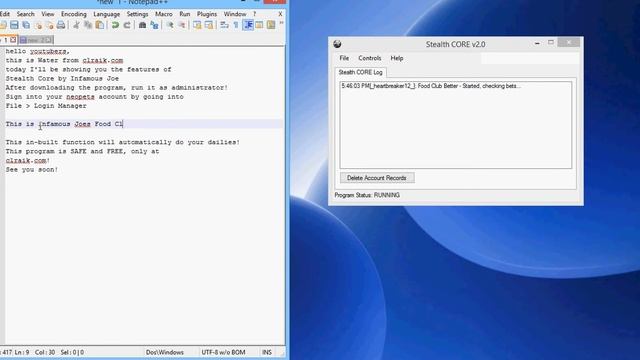Click the 'Sel : 0 | 0' status bar entry
Image resolution: width=640 pixels, height=360 pixels.
72,352
